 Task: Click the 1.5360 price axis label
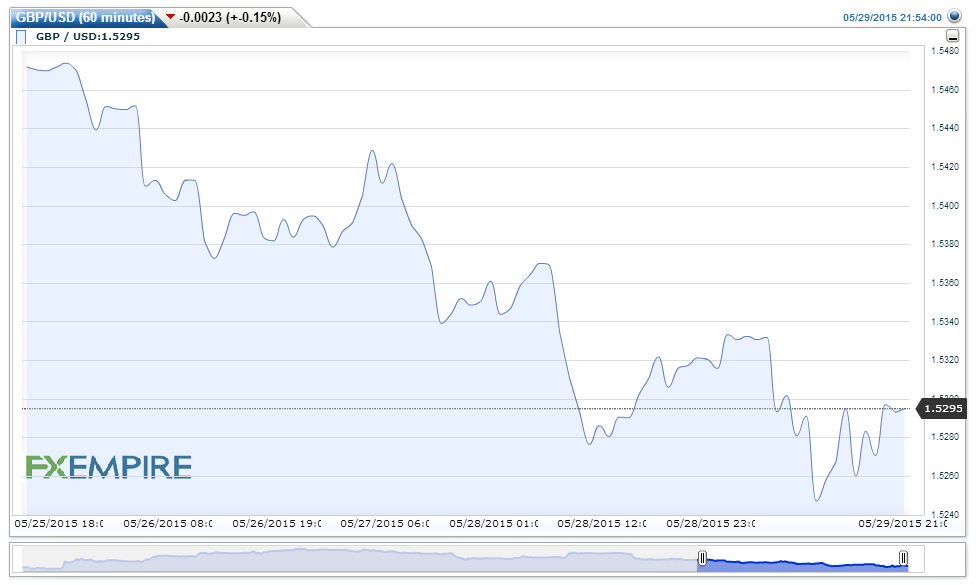click(x=945, y=283)
